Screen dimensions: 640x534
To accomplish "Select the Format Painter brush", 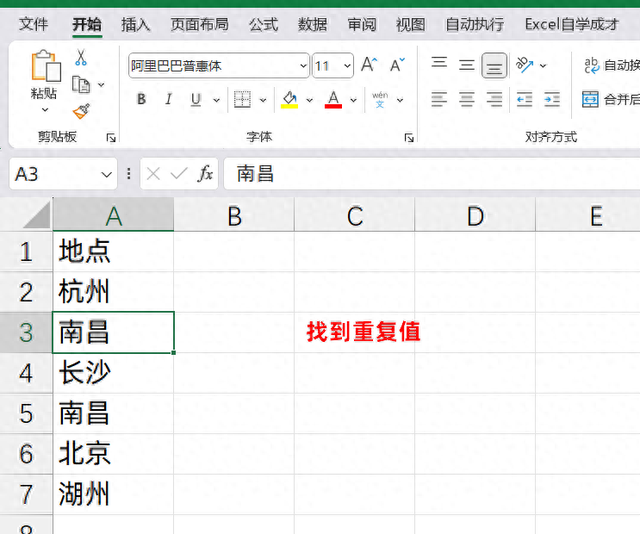I will (81, 111).
